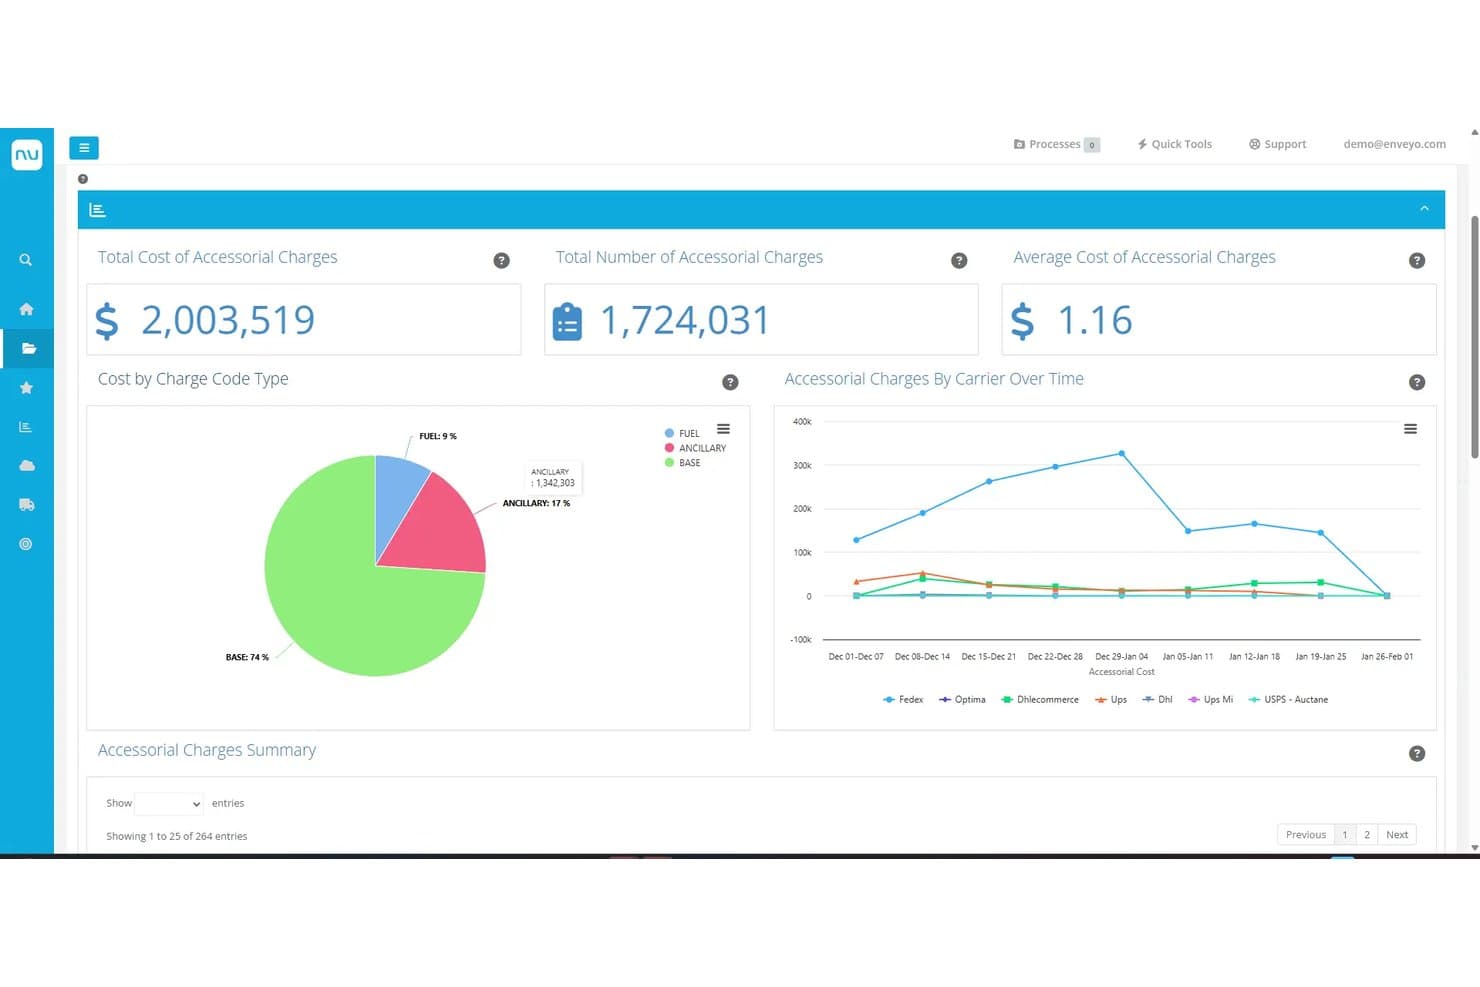Screen dimensions: 1480x987
Task: Click help icon for Average Cost of Accessorial Charges
Action: point(1417,261)
